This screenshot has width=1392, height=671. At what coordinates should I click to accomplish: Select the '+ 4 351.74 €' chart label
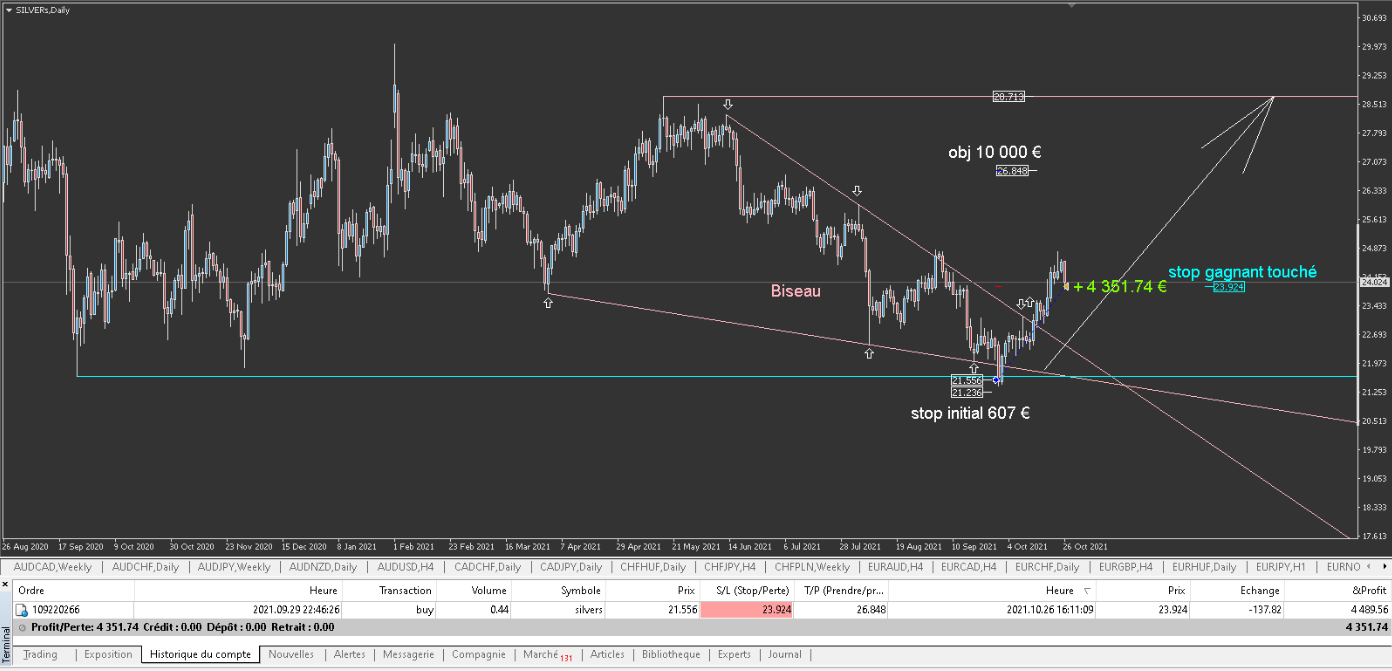tap(1120, 286)
